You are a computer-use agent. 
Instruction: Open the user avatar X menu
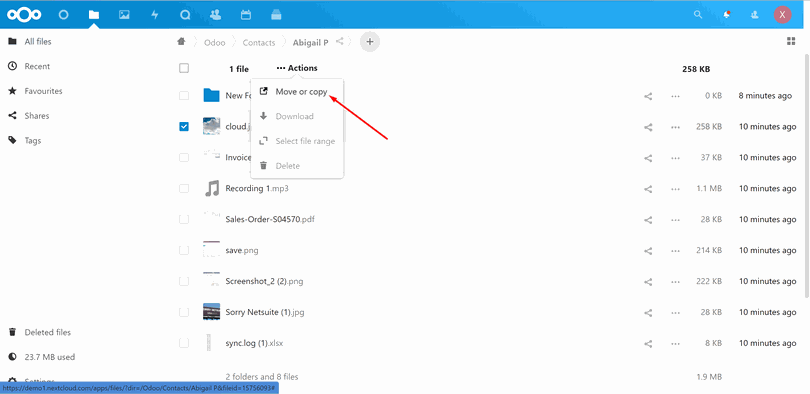(x=783, y=14)
